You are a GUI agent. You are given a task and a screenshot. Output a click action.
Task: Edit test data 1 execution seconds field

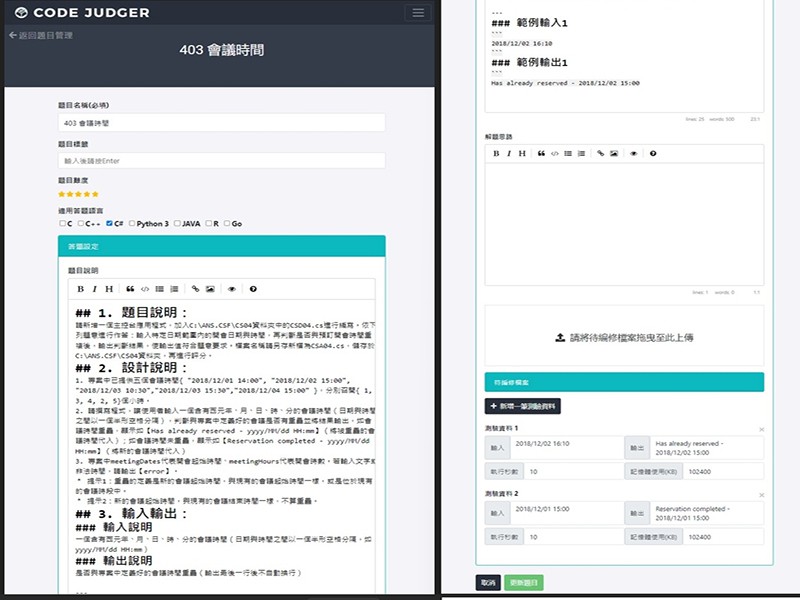point(573,471)
